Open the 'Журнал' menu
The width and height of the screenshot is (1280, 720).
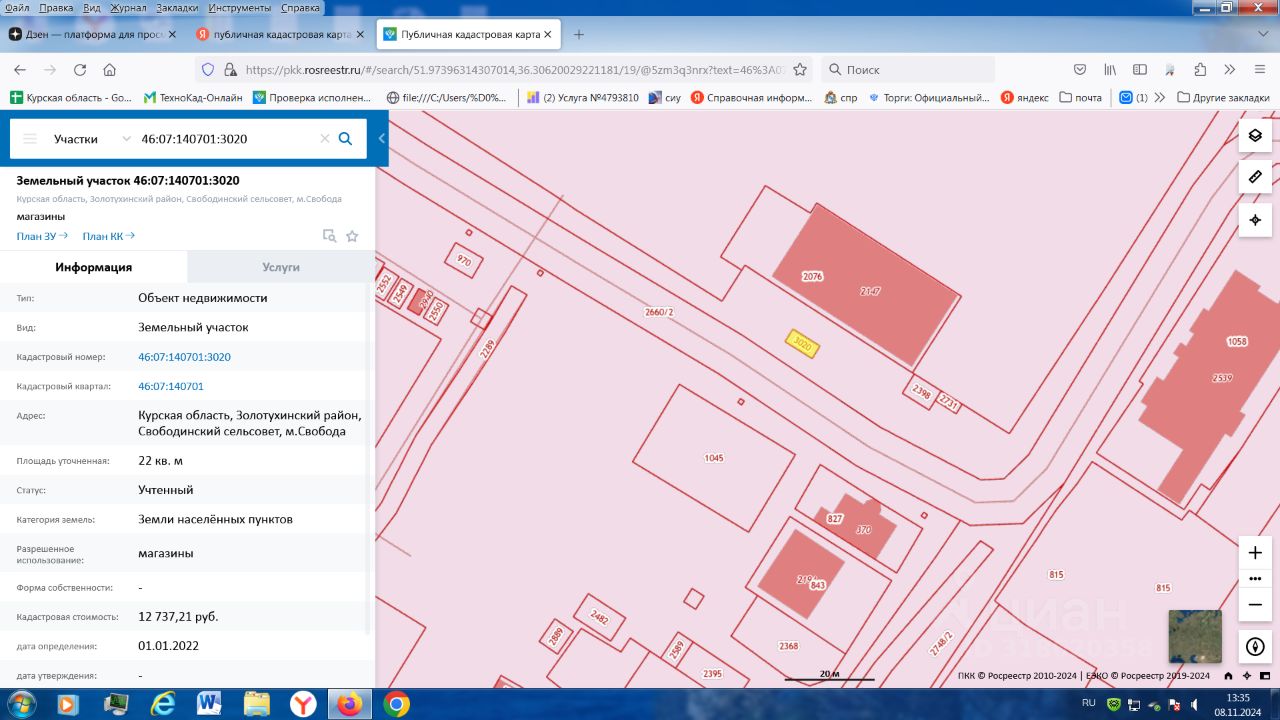pyautogui.click(x=127, y=7)
